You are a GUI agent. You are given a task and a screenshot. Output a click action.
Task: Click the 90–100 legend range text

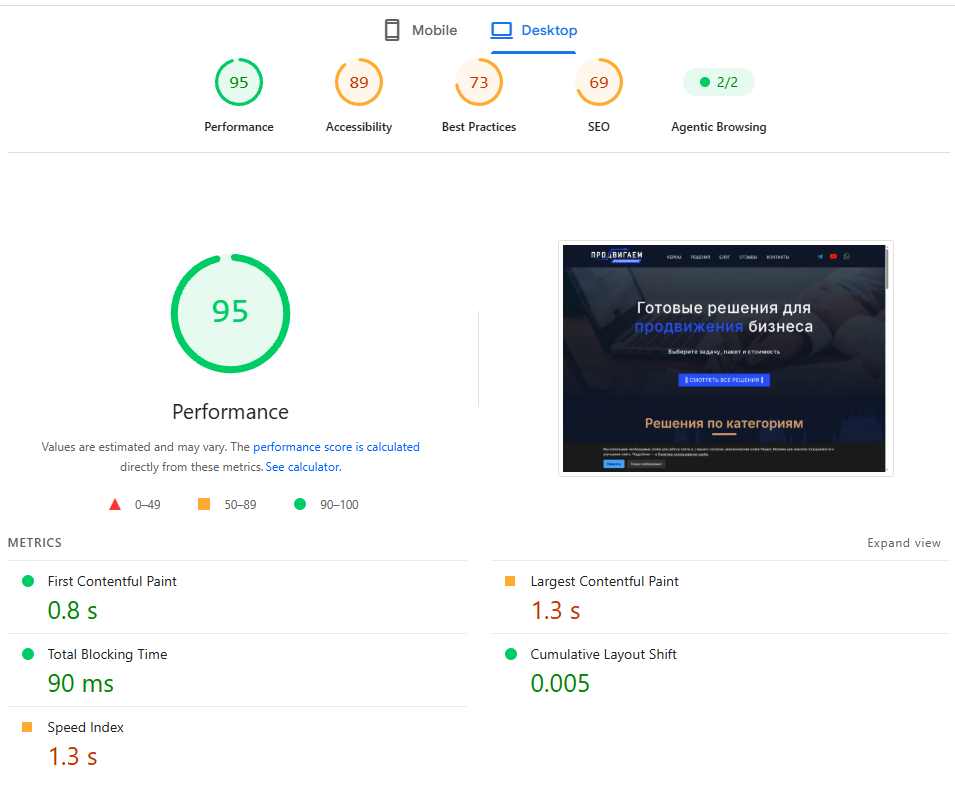[339, 504]
